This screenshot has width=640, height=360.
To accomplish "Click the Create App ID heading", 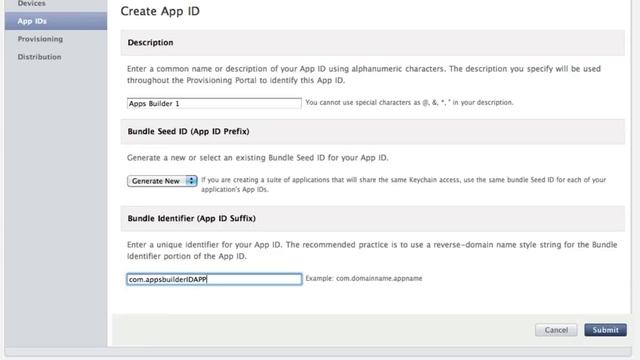I will click(160, 11).
